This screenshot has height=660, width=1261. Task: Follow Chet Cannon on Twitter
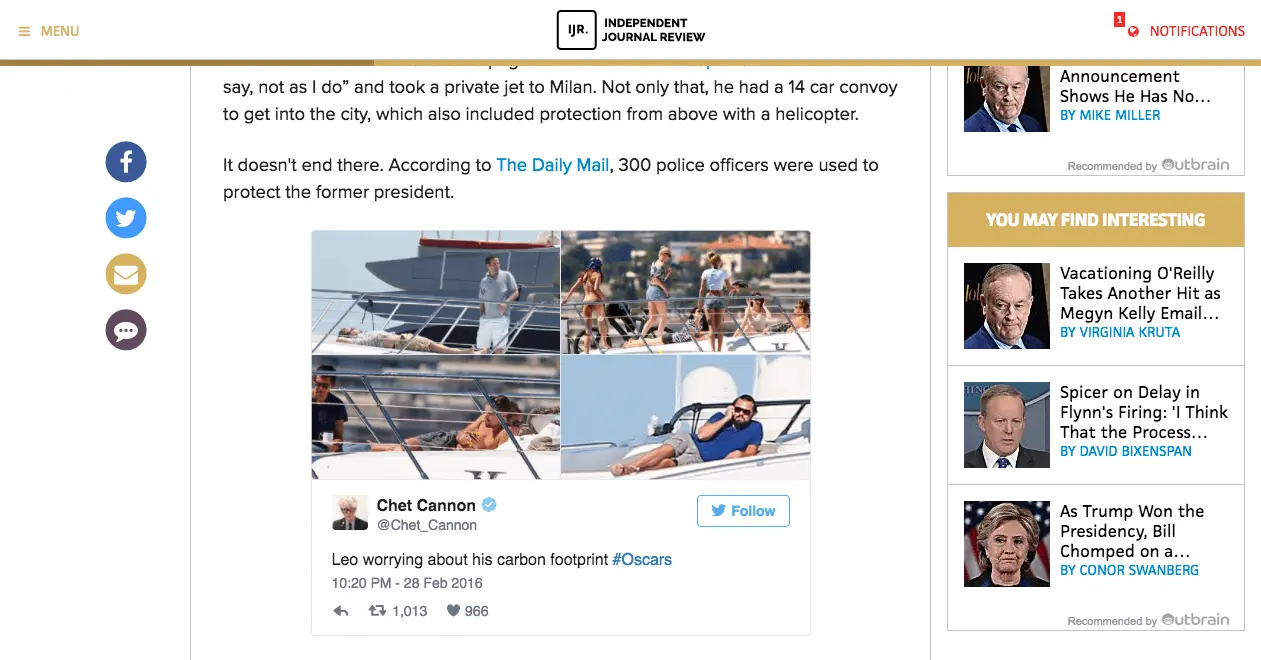tap(743, 511)
